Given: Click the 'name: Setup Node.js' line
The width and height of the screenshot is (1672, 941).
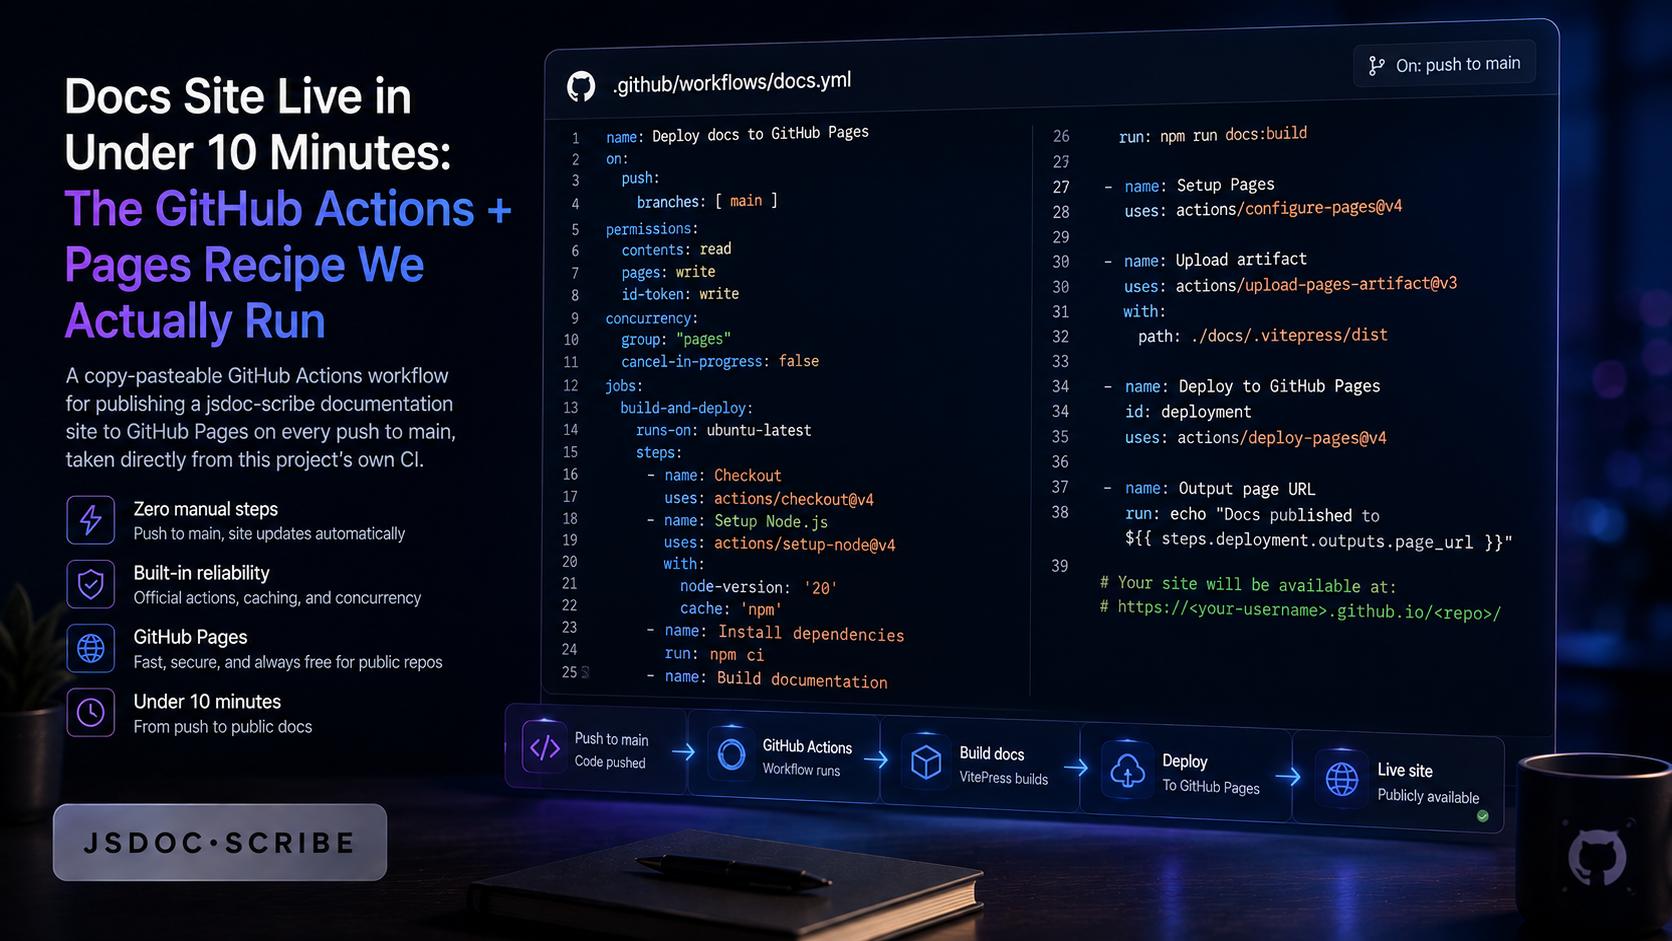Looking at the screenshot, I should pyautogui.click(x=746, y=521).
